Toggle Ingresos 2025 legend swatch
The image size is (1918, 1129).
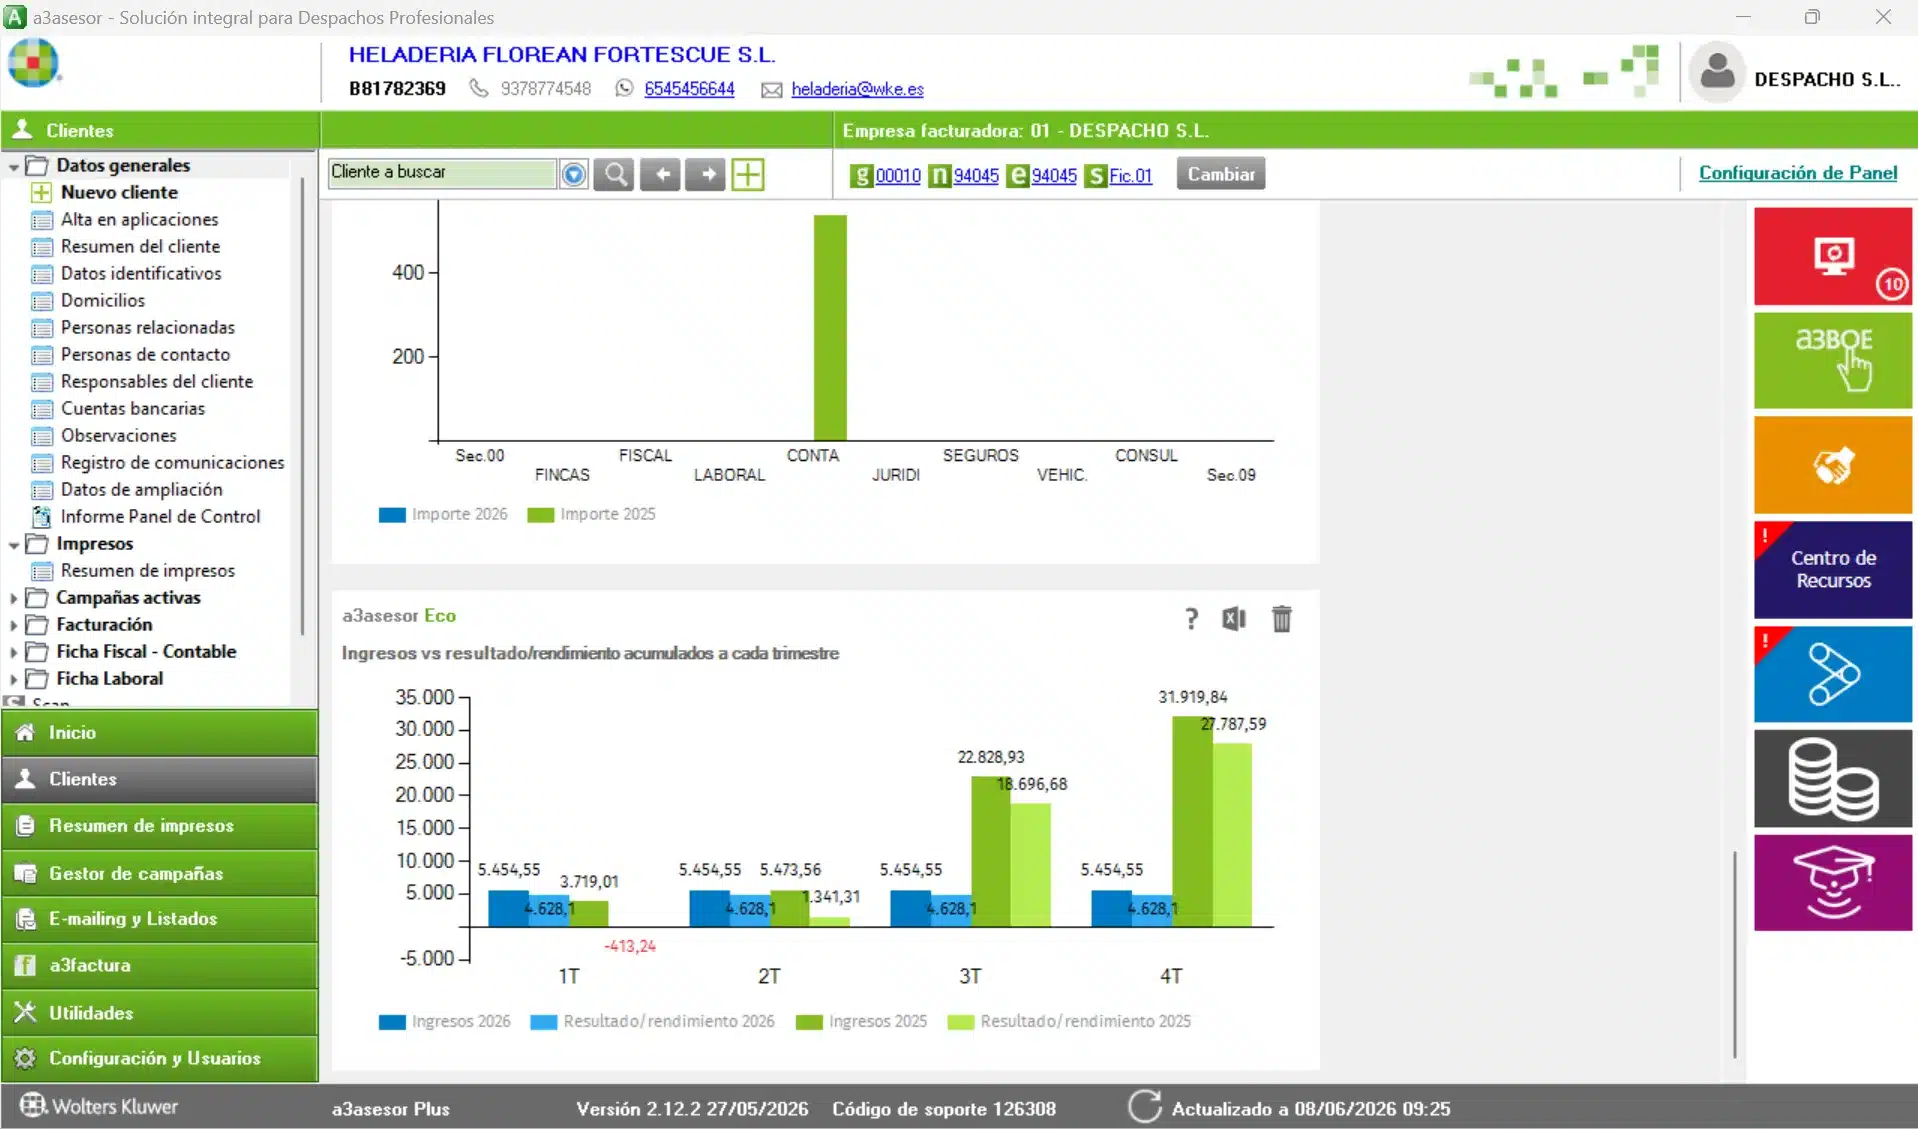809,1022
